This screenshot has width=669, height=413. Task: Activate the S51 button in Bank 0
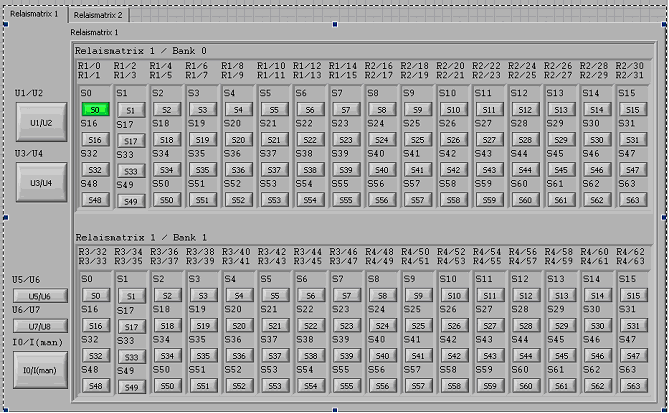coord(203,200)
